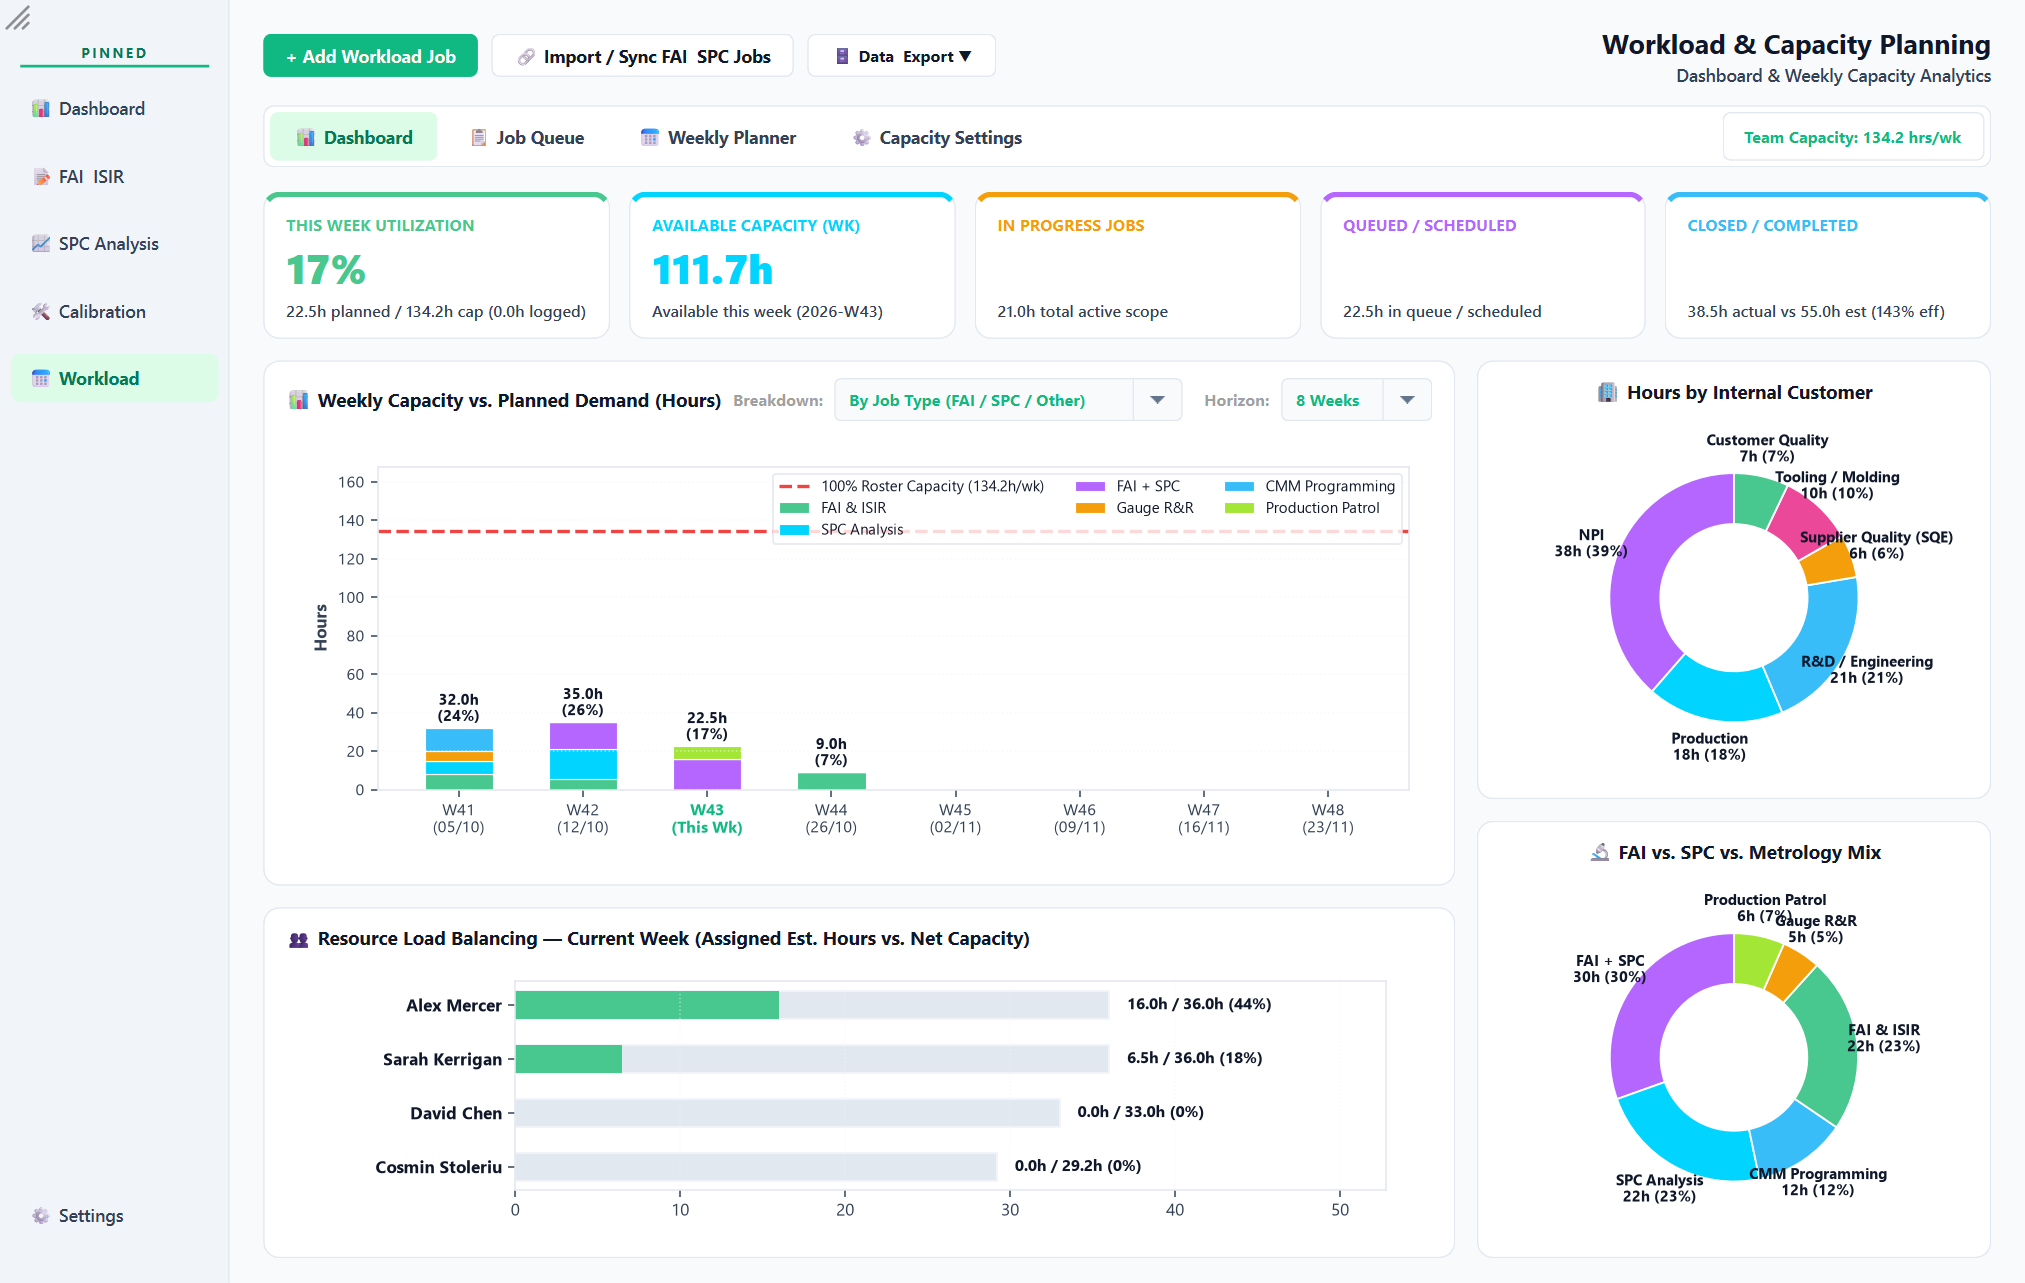Click the W43 (This Wk) axis label
Viewport: 2025px width, 1283px height.
pyautogui.click(x=707, y=819)
